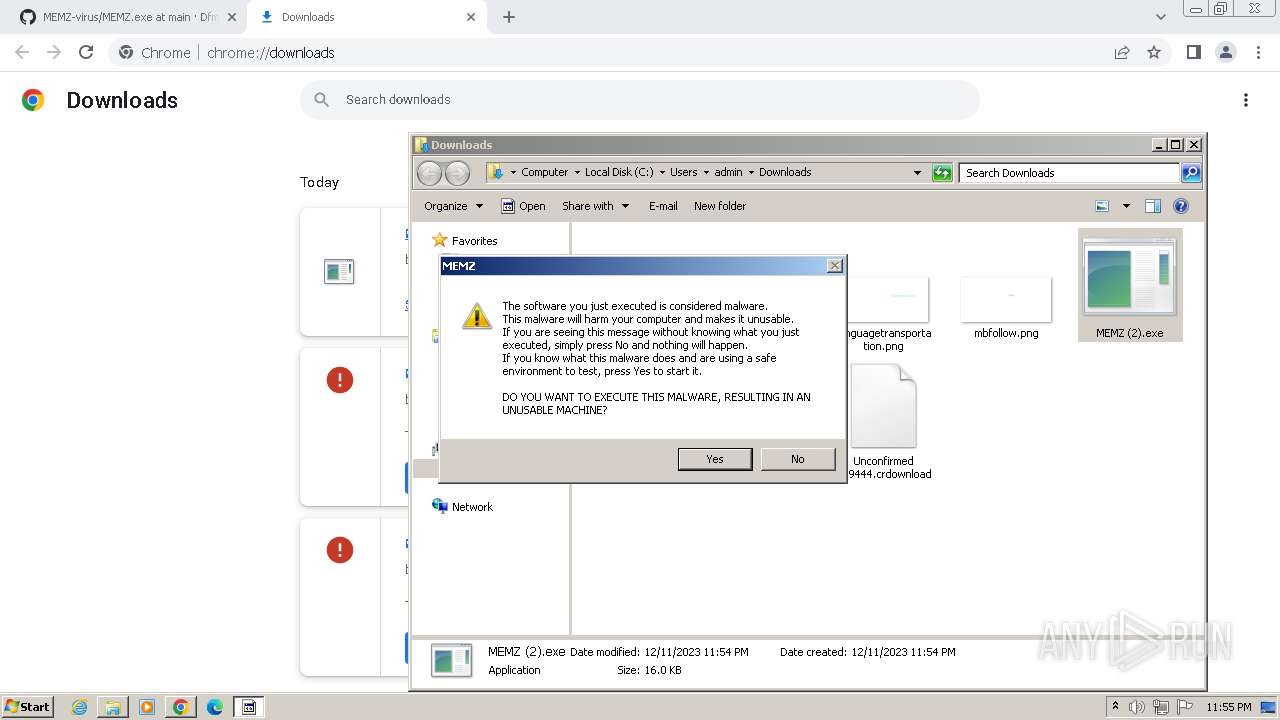Click the lower red warning download icon
Screen dimensions: 1280x720
[x=340, y=551]
